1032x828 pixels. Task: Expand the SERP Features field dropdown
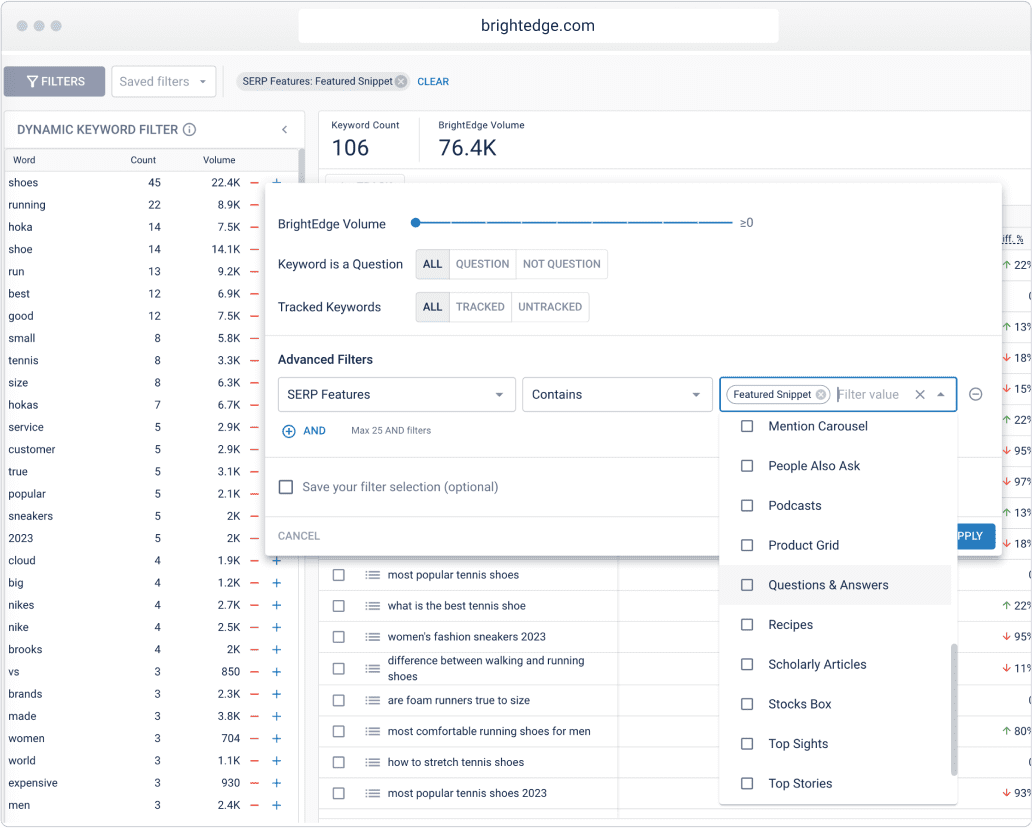(396, 395)
